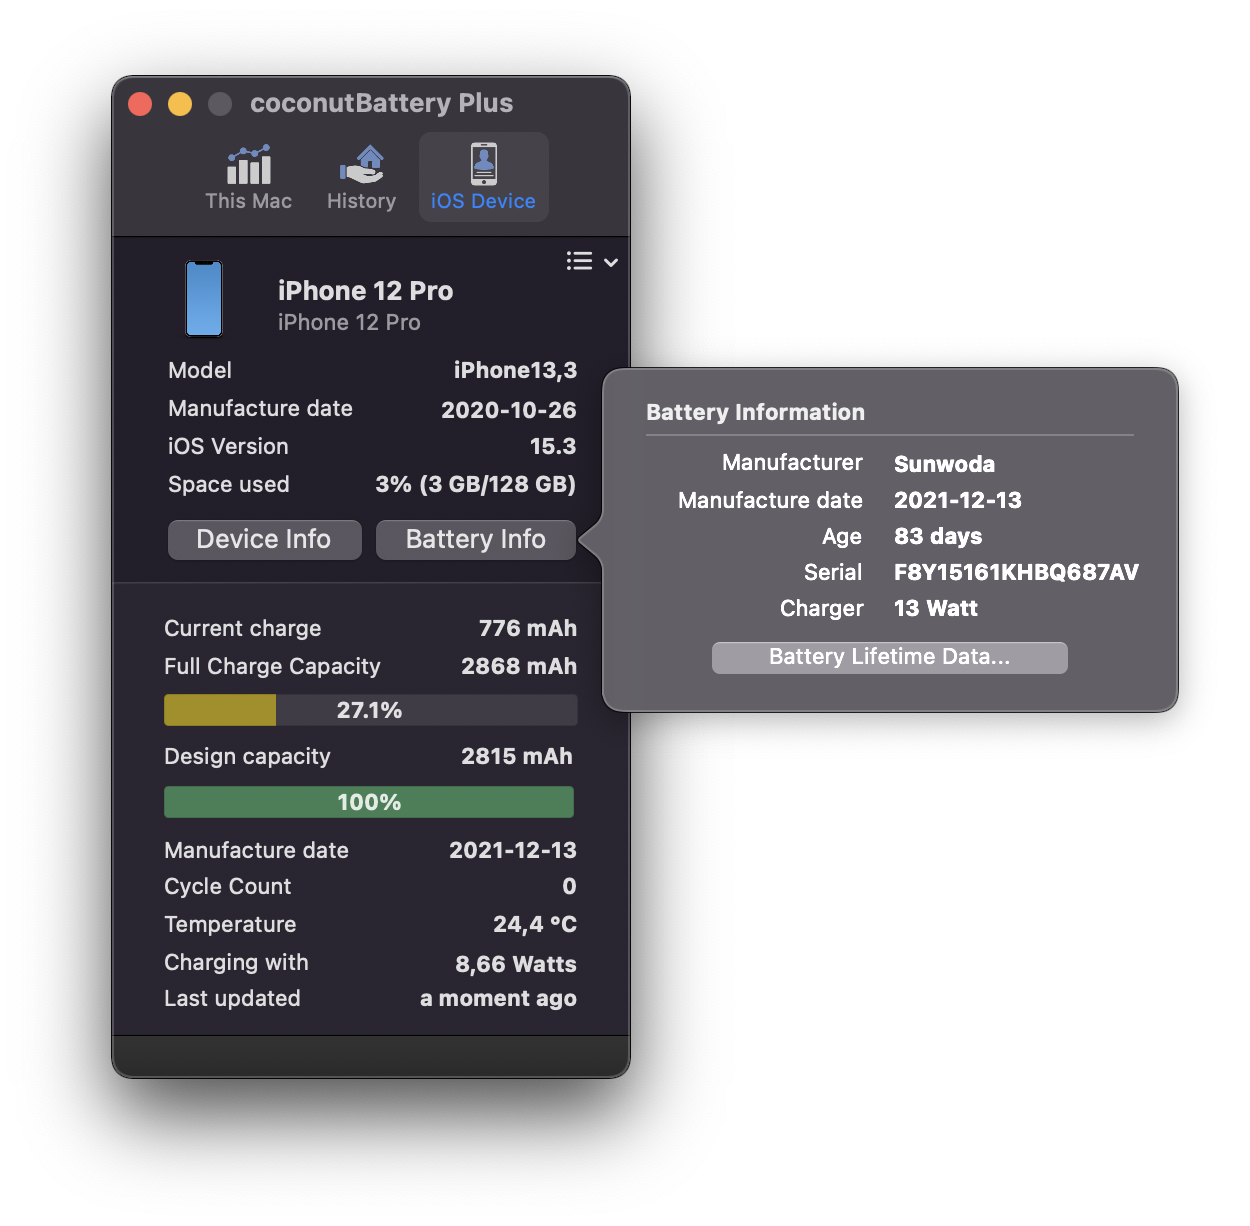Click the 24,4 °C temperature reading
Screen dimensions: 1250x1226
(x=534, y=924)
